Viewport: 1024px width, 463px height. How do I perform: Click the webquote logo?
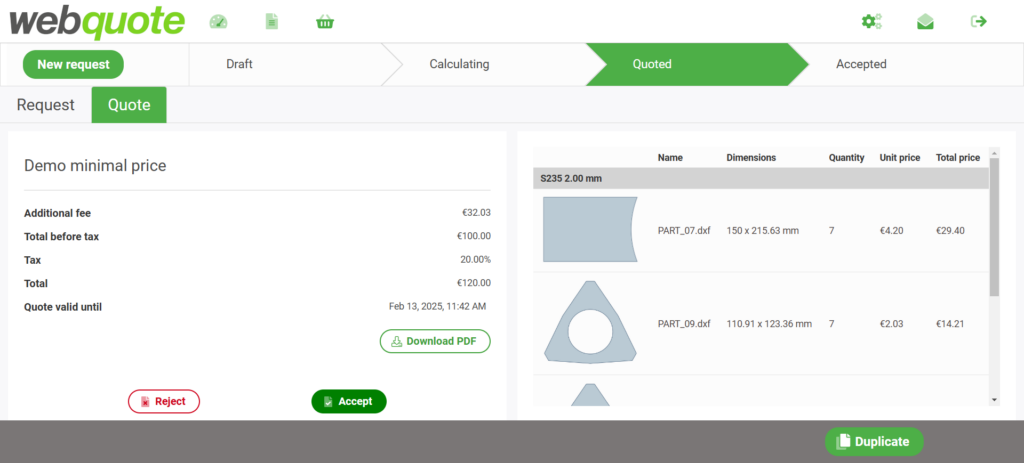[x=97, y=22]
